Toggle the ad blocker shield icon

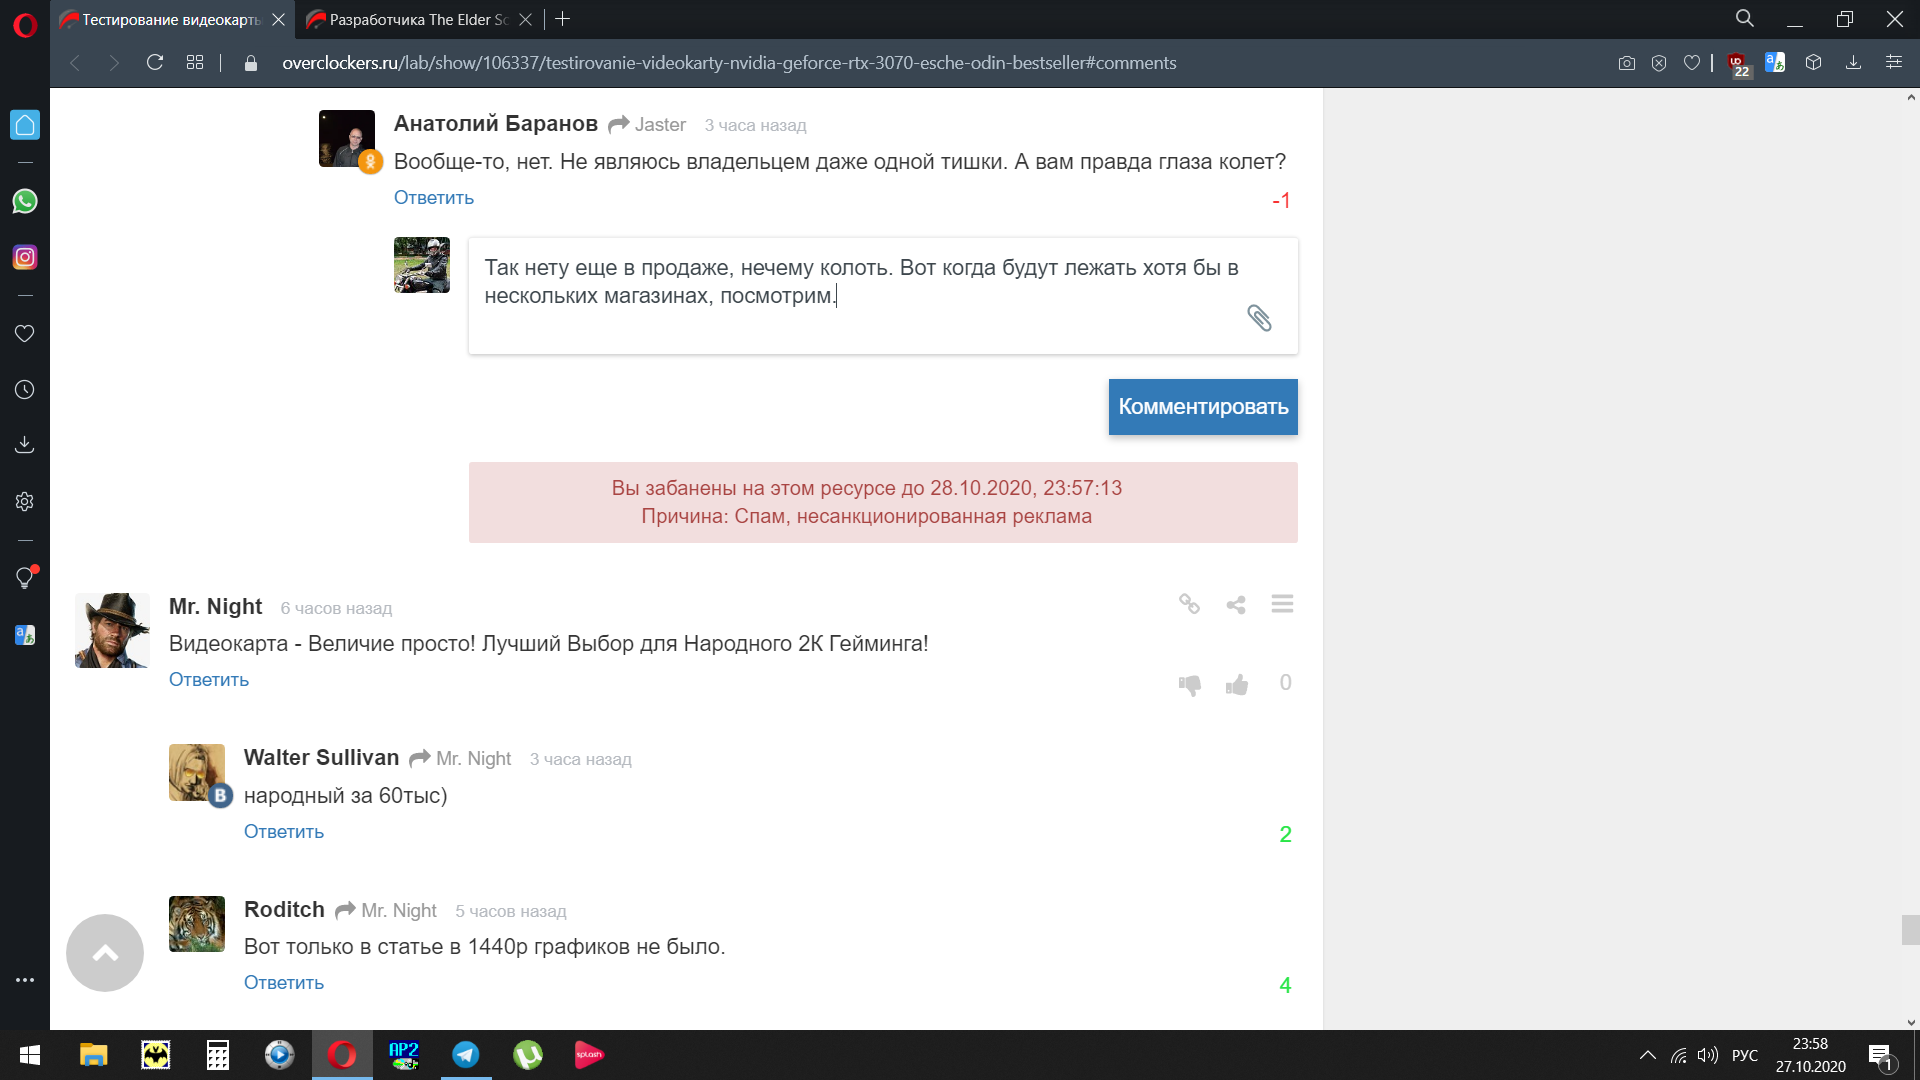(1659, 63)
